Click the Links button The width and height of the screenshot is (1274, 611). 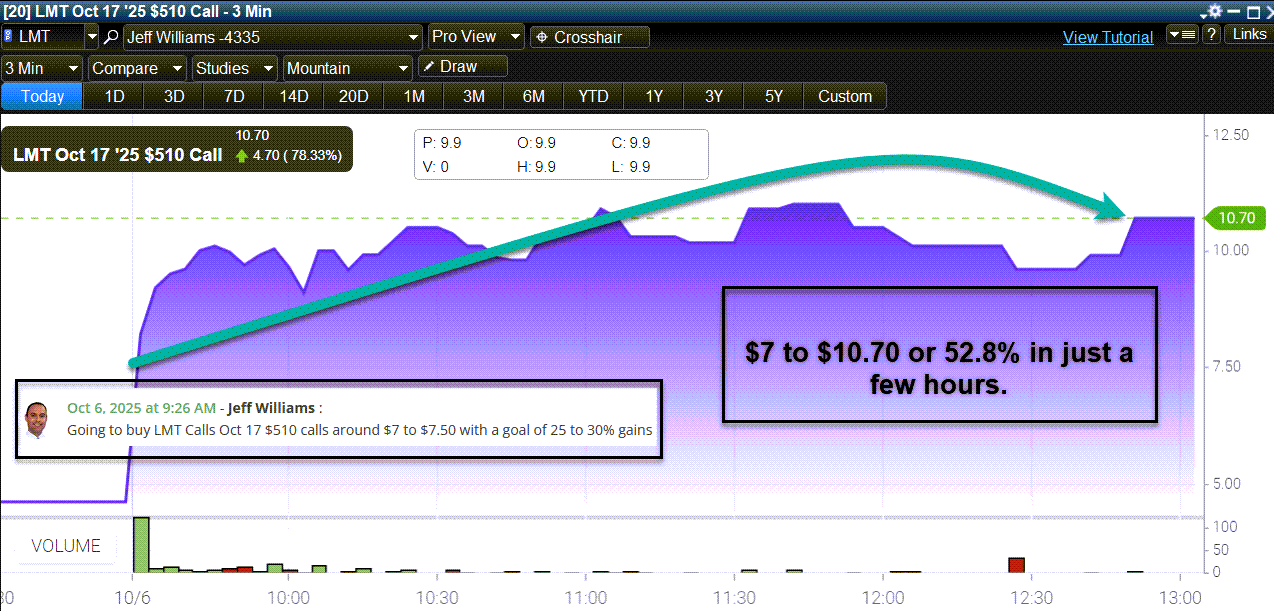click(x=1249, y=35)
